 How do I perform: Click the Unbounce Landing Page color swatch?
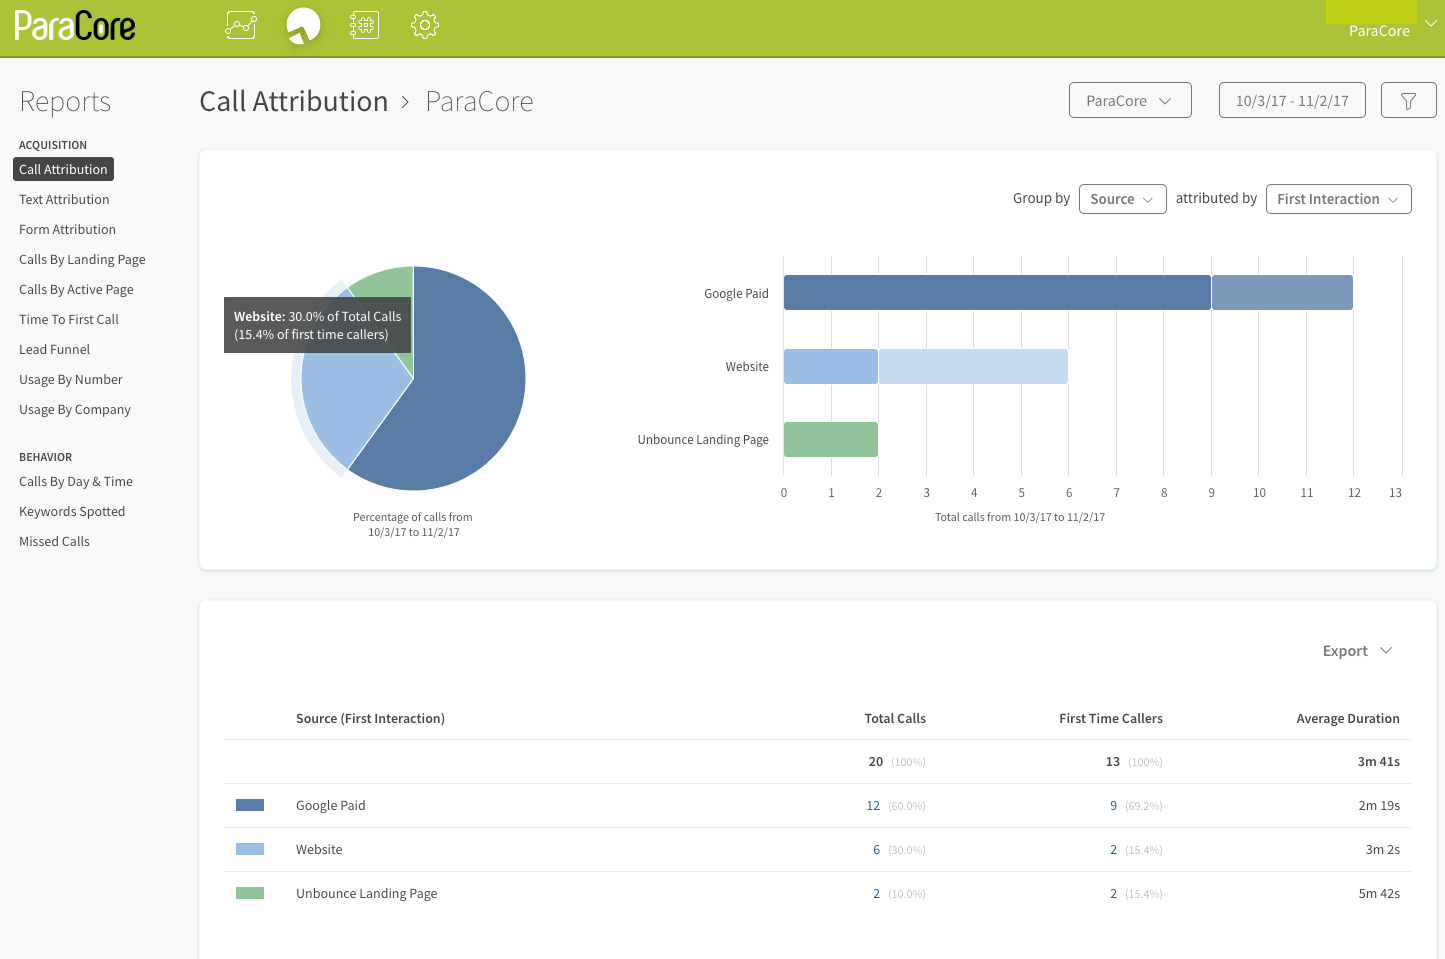250,893
